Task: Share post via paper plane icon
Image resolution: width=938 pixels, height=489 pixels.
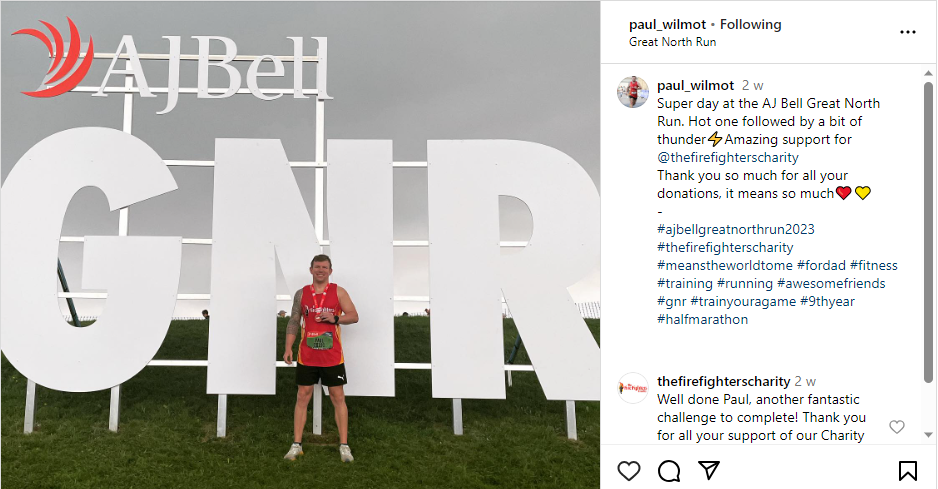Action: click(709, 470)
